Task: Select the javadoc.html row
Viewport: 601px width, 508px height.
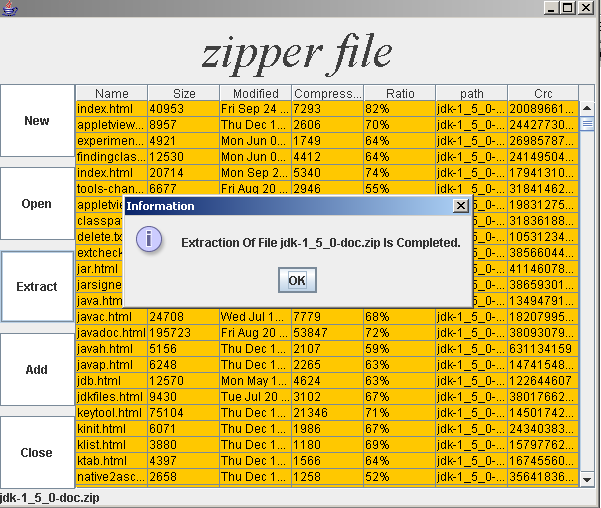Action: coord(111,333)
